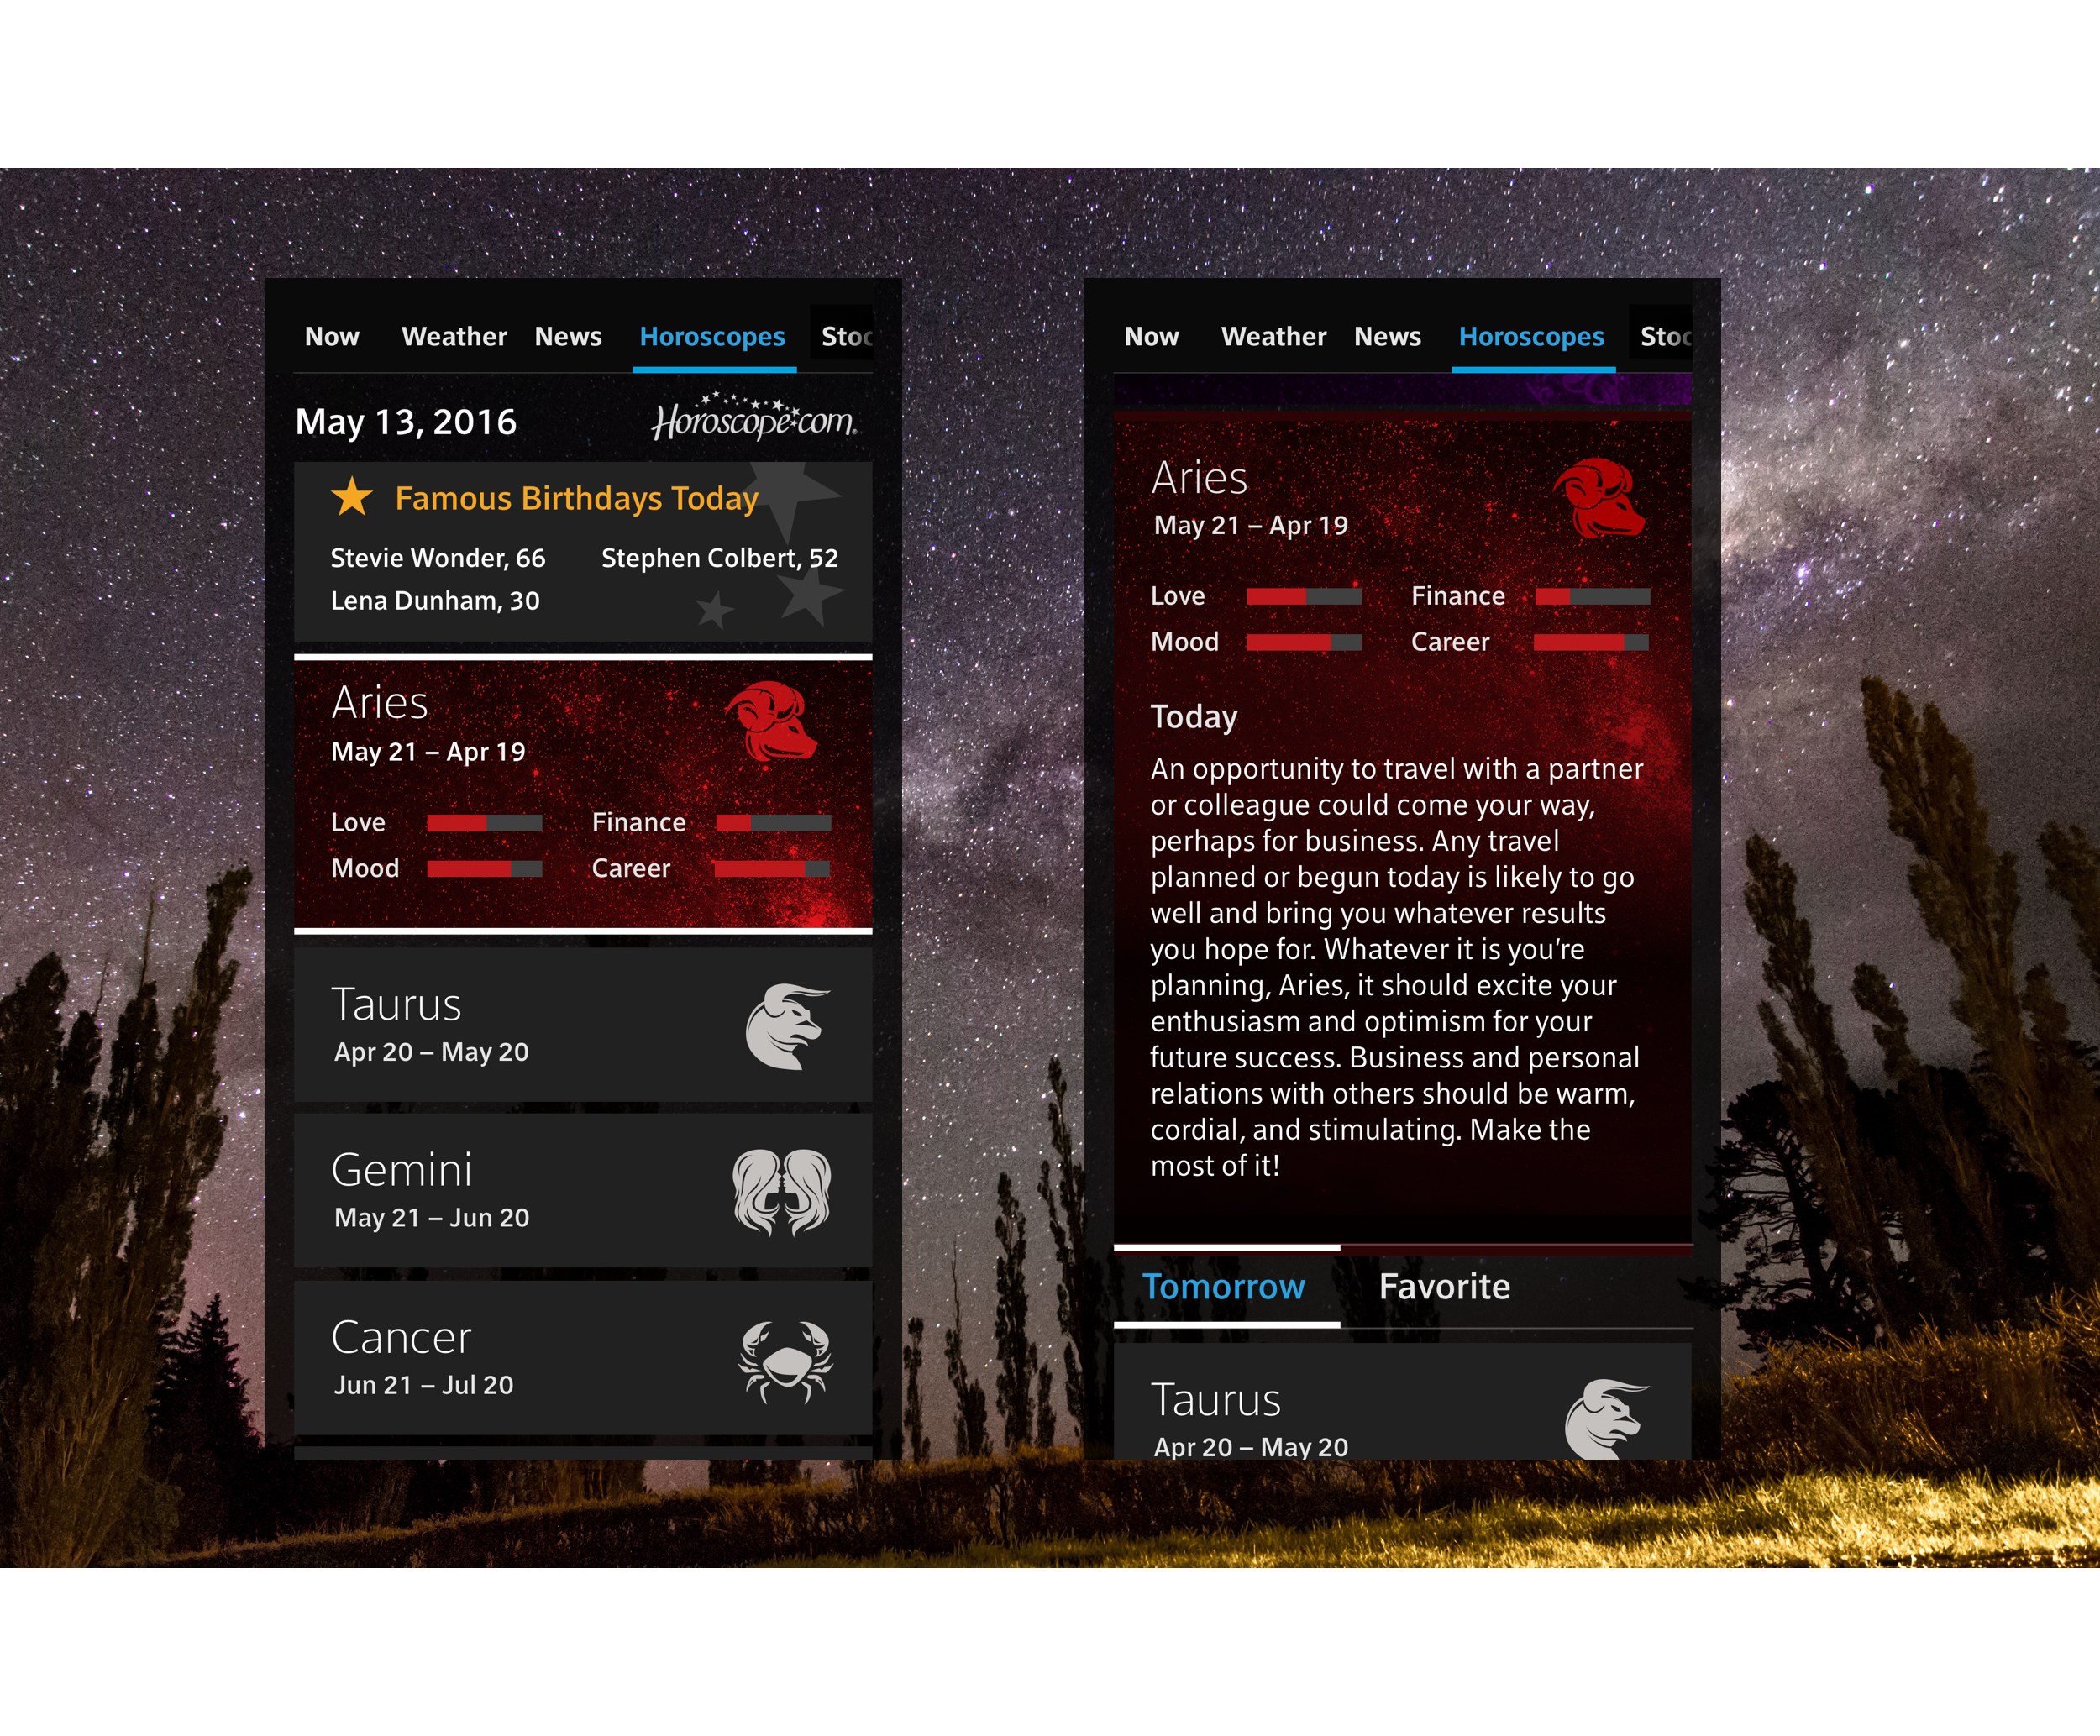The height and width of the screenshot is (1736, 2100).
Task: Click the Aries ram icon in left panel
Action: point(771,721)
